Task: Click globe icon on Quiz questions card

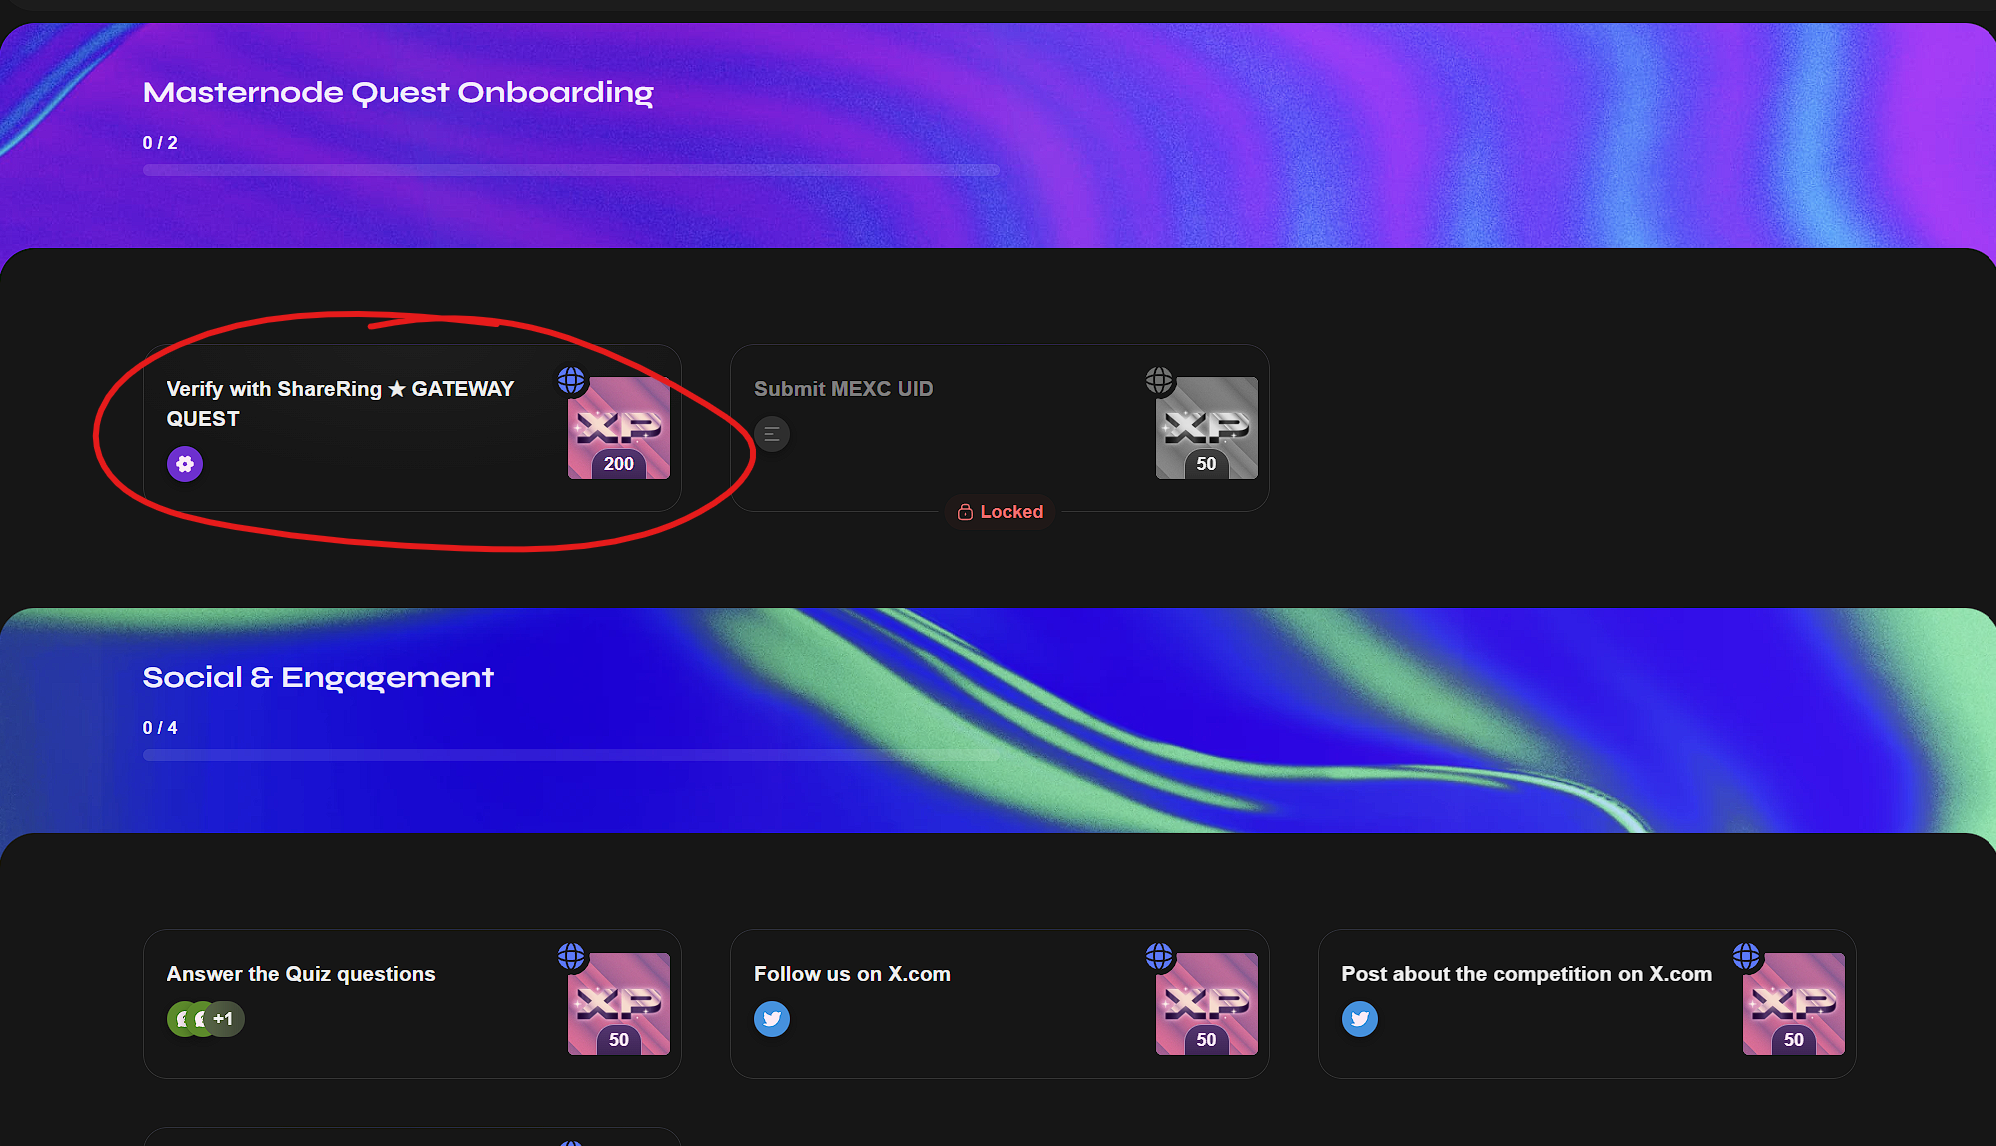Action: [x=571, y=956]
